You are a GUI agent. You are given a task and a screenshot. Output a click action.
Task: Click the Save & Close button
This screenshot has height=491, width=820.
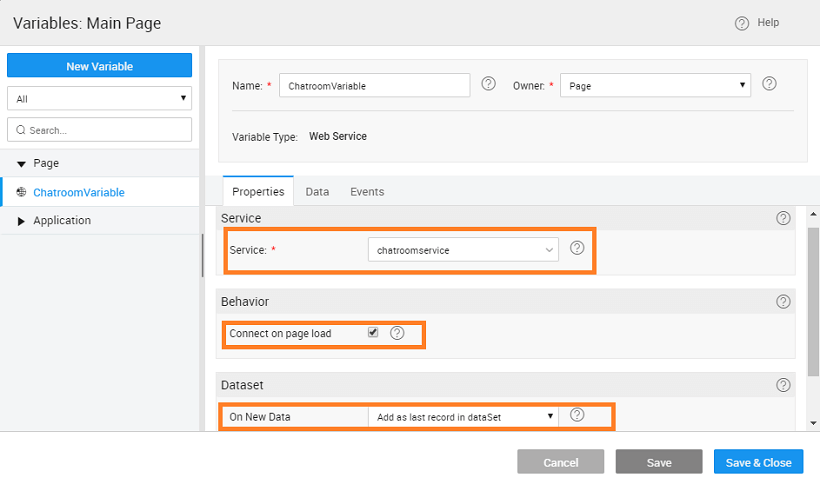point(758,462)
